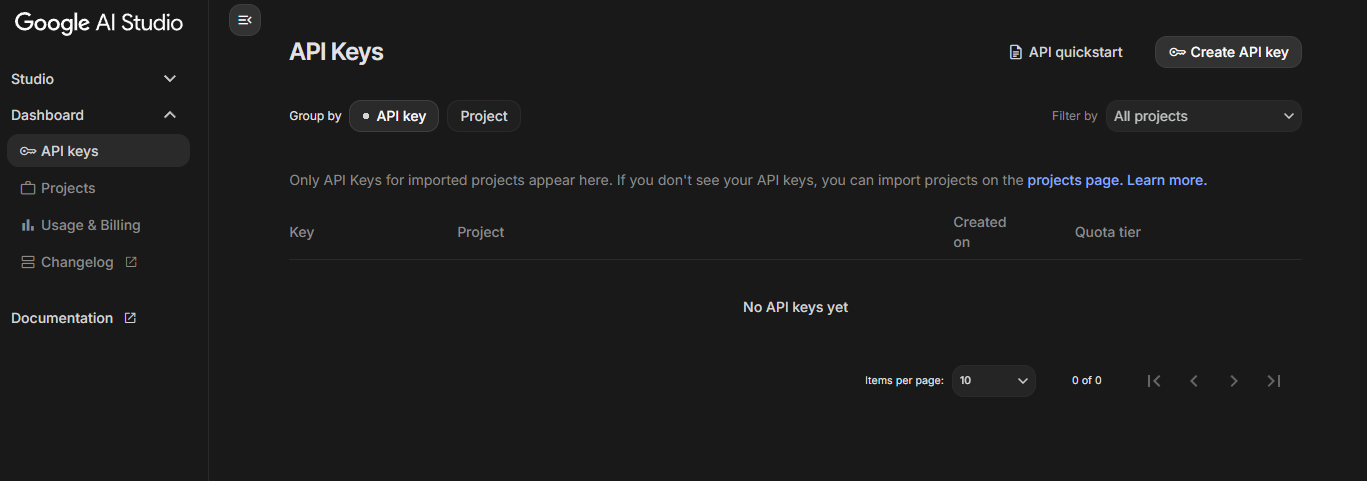Go to the next page arrow
Image resolution: width=1367 pixels, height=481 pixels.
click(1234, 380)
